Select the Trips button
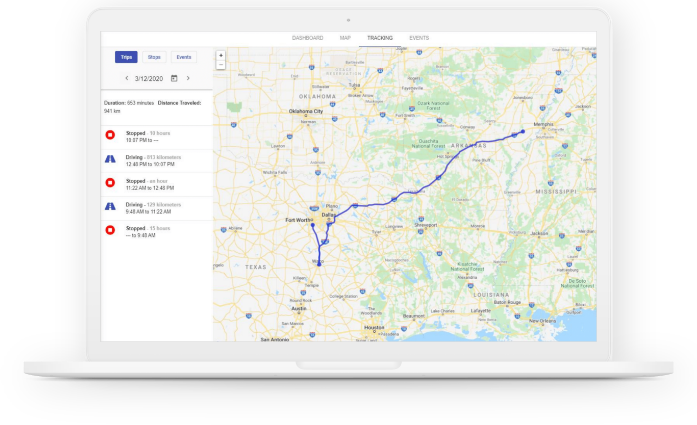This screenshot has height=425, width=697. click(126, 57)
